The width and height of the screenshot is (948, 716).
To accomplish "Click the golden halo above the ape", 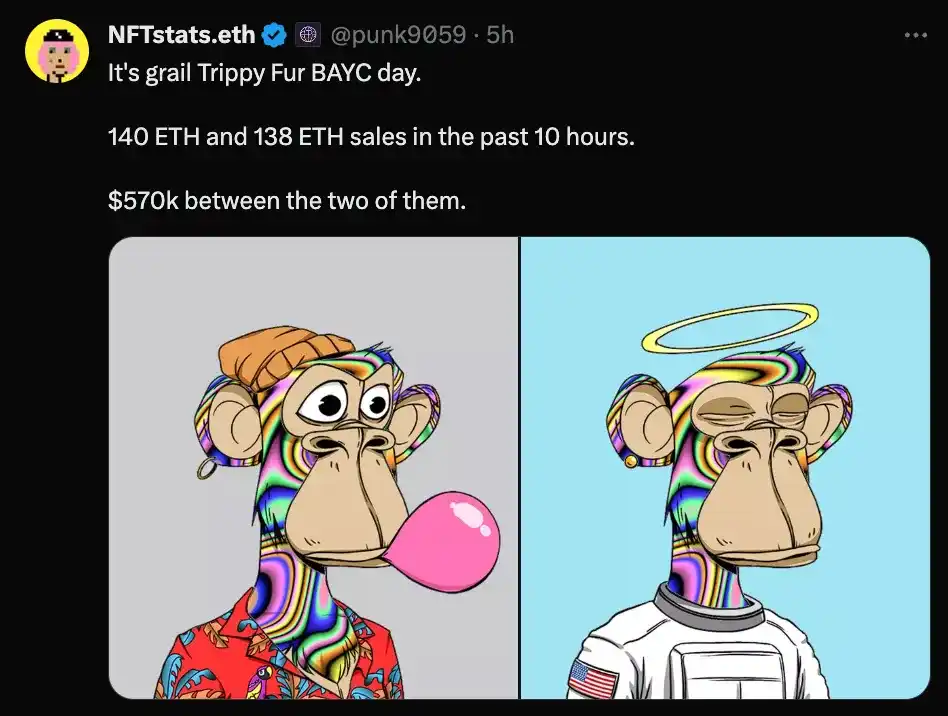I will [729, 329].
